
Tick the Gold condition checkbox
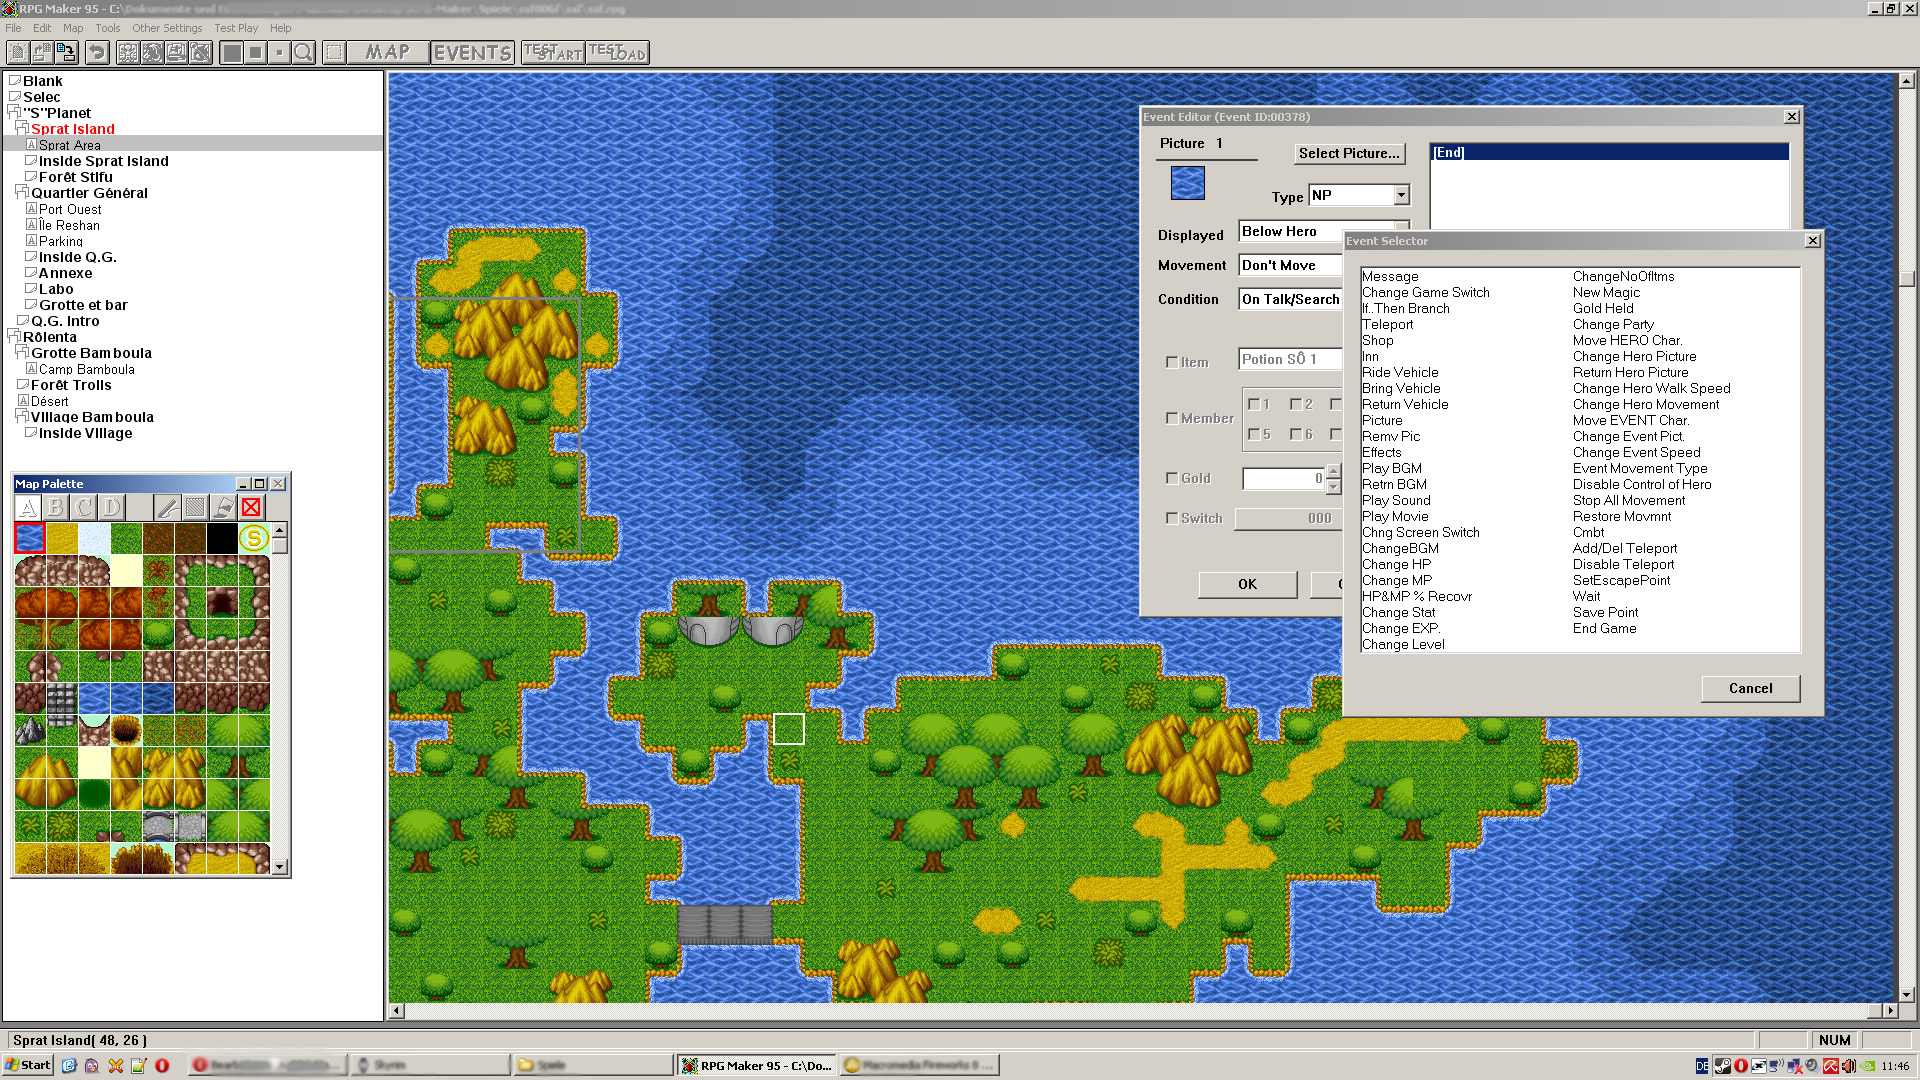[1172, 478]
